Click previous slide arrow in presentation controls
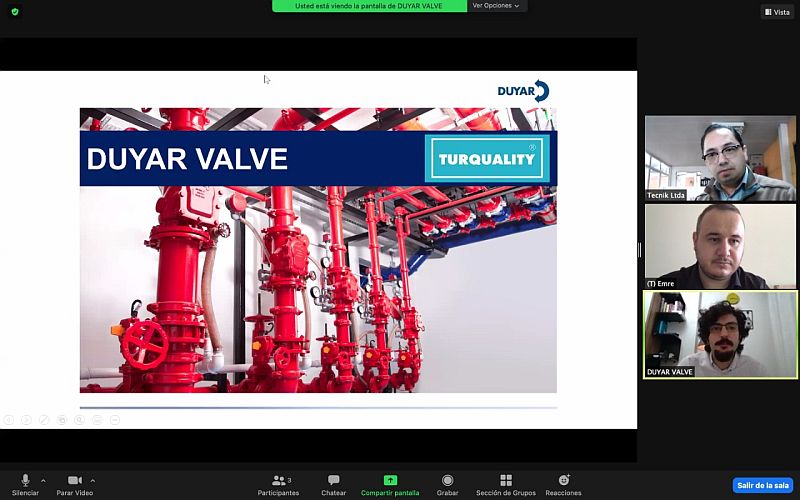This screenshot has height=500, width=800. (x=9, y=420)
